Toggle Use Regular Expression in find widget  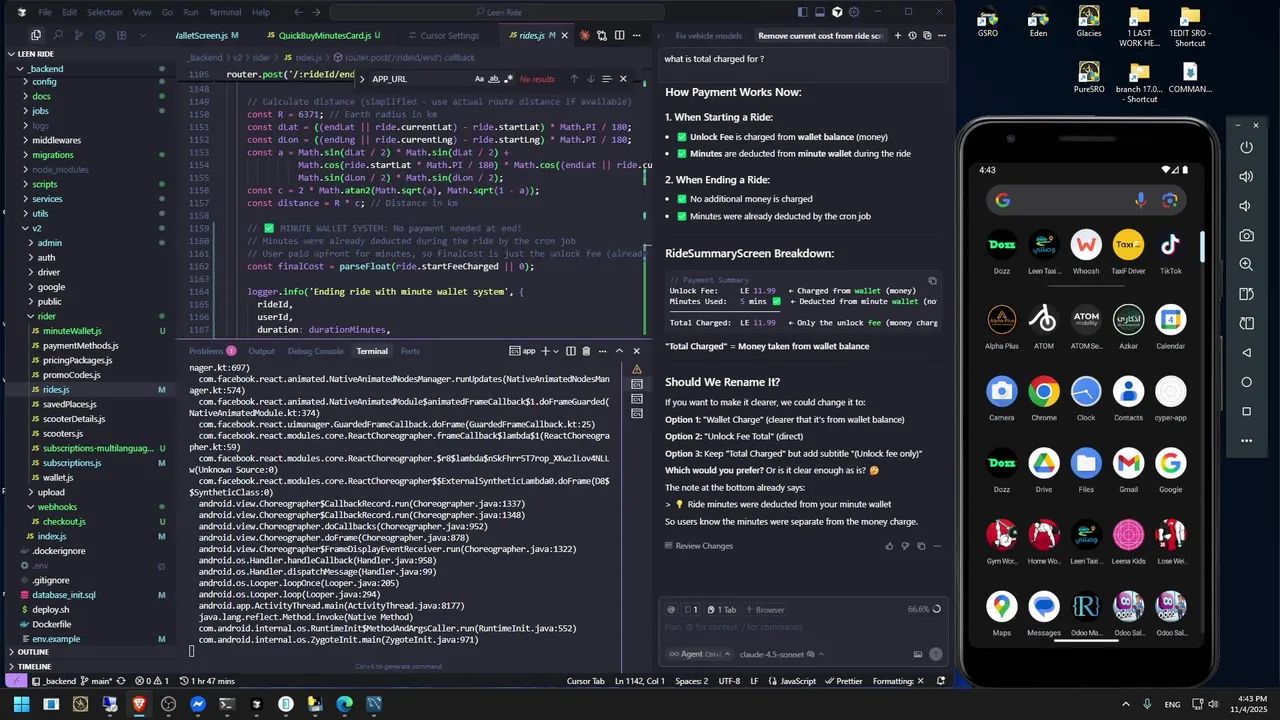coord(509,79)
